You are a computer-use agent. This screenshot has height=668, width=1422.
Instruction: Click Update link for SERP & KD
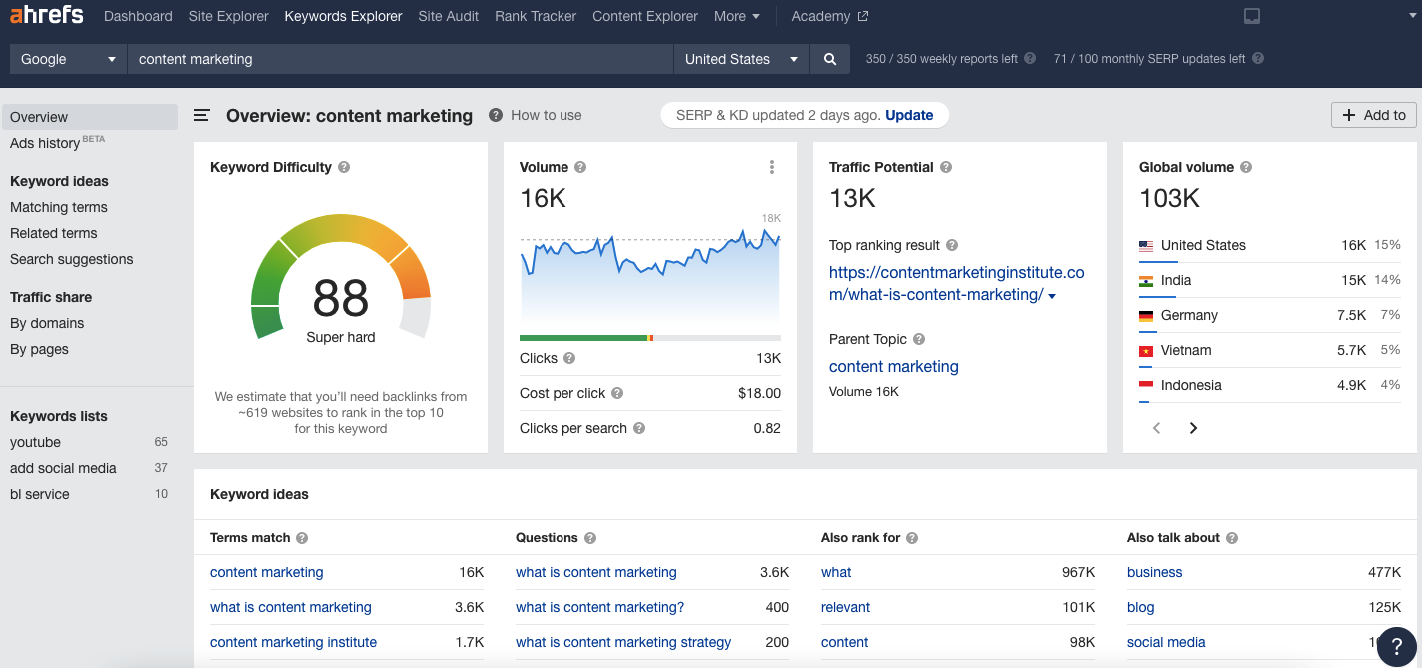909,115
